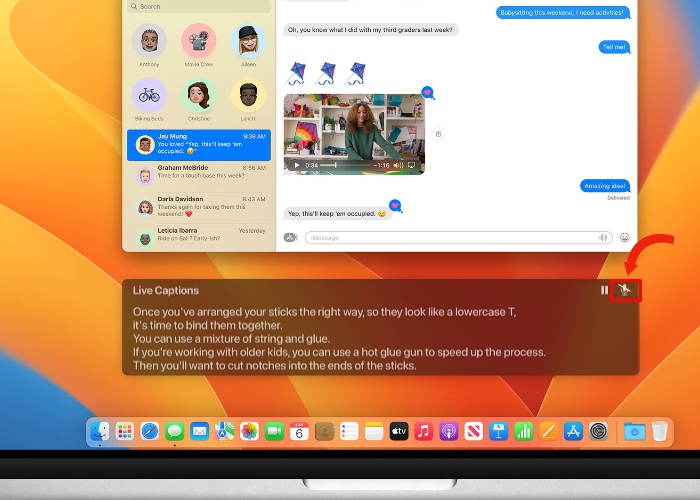Viewport: 700px width, 500px height.
Task: Toggle the Live Captions microphone button
Action: (x=626, y=290)
